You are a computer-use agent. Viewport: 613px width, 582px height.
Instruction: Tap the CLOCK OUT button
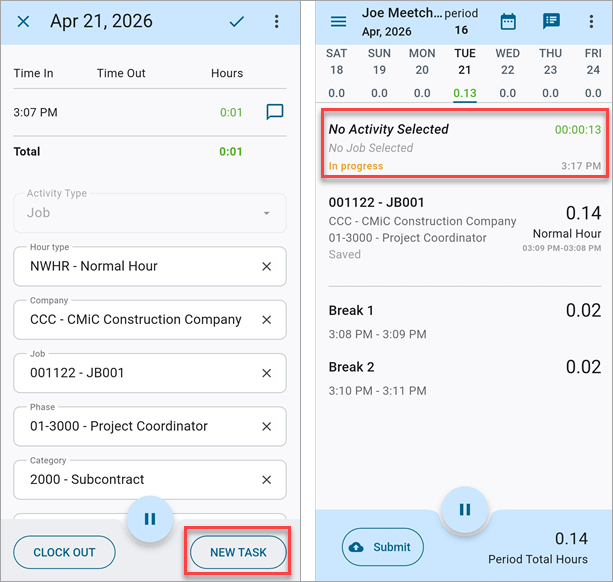pos(64,552)
